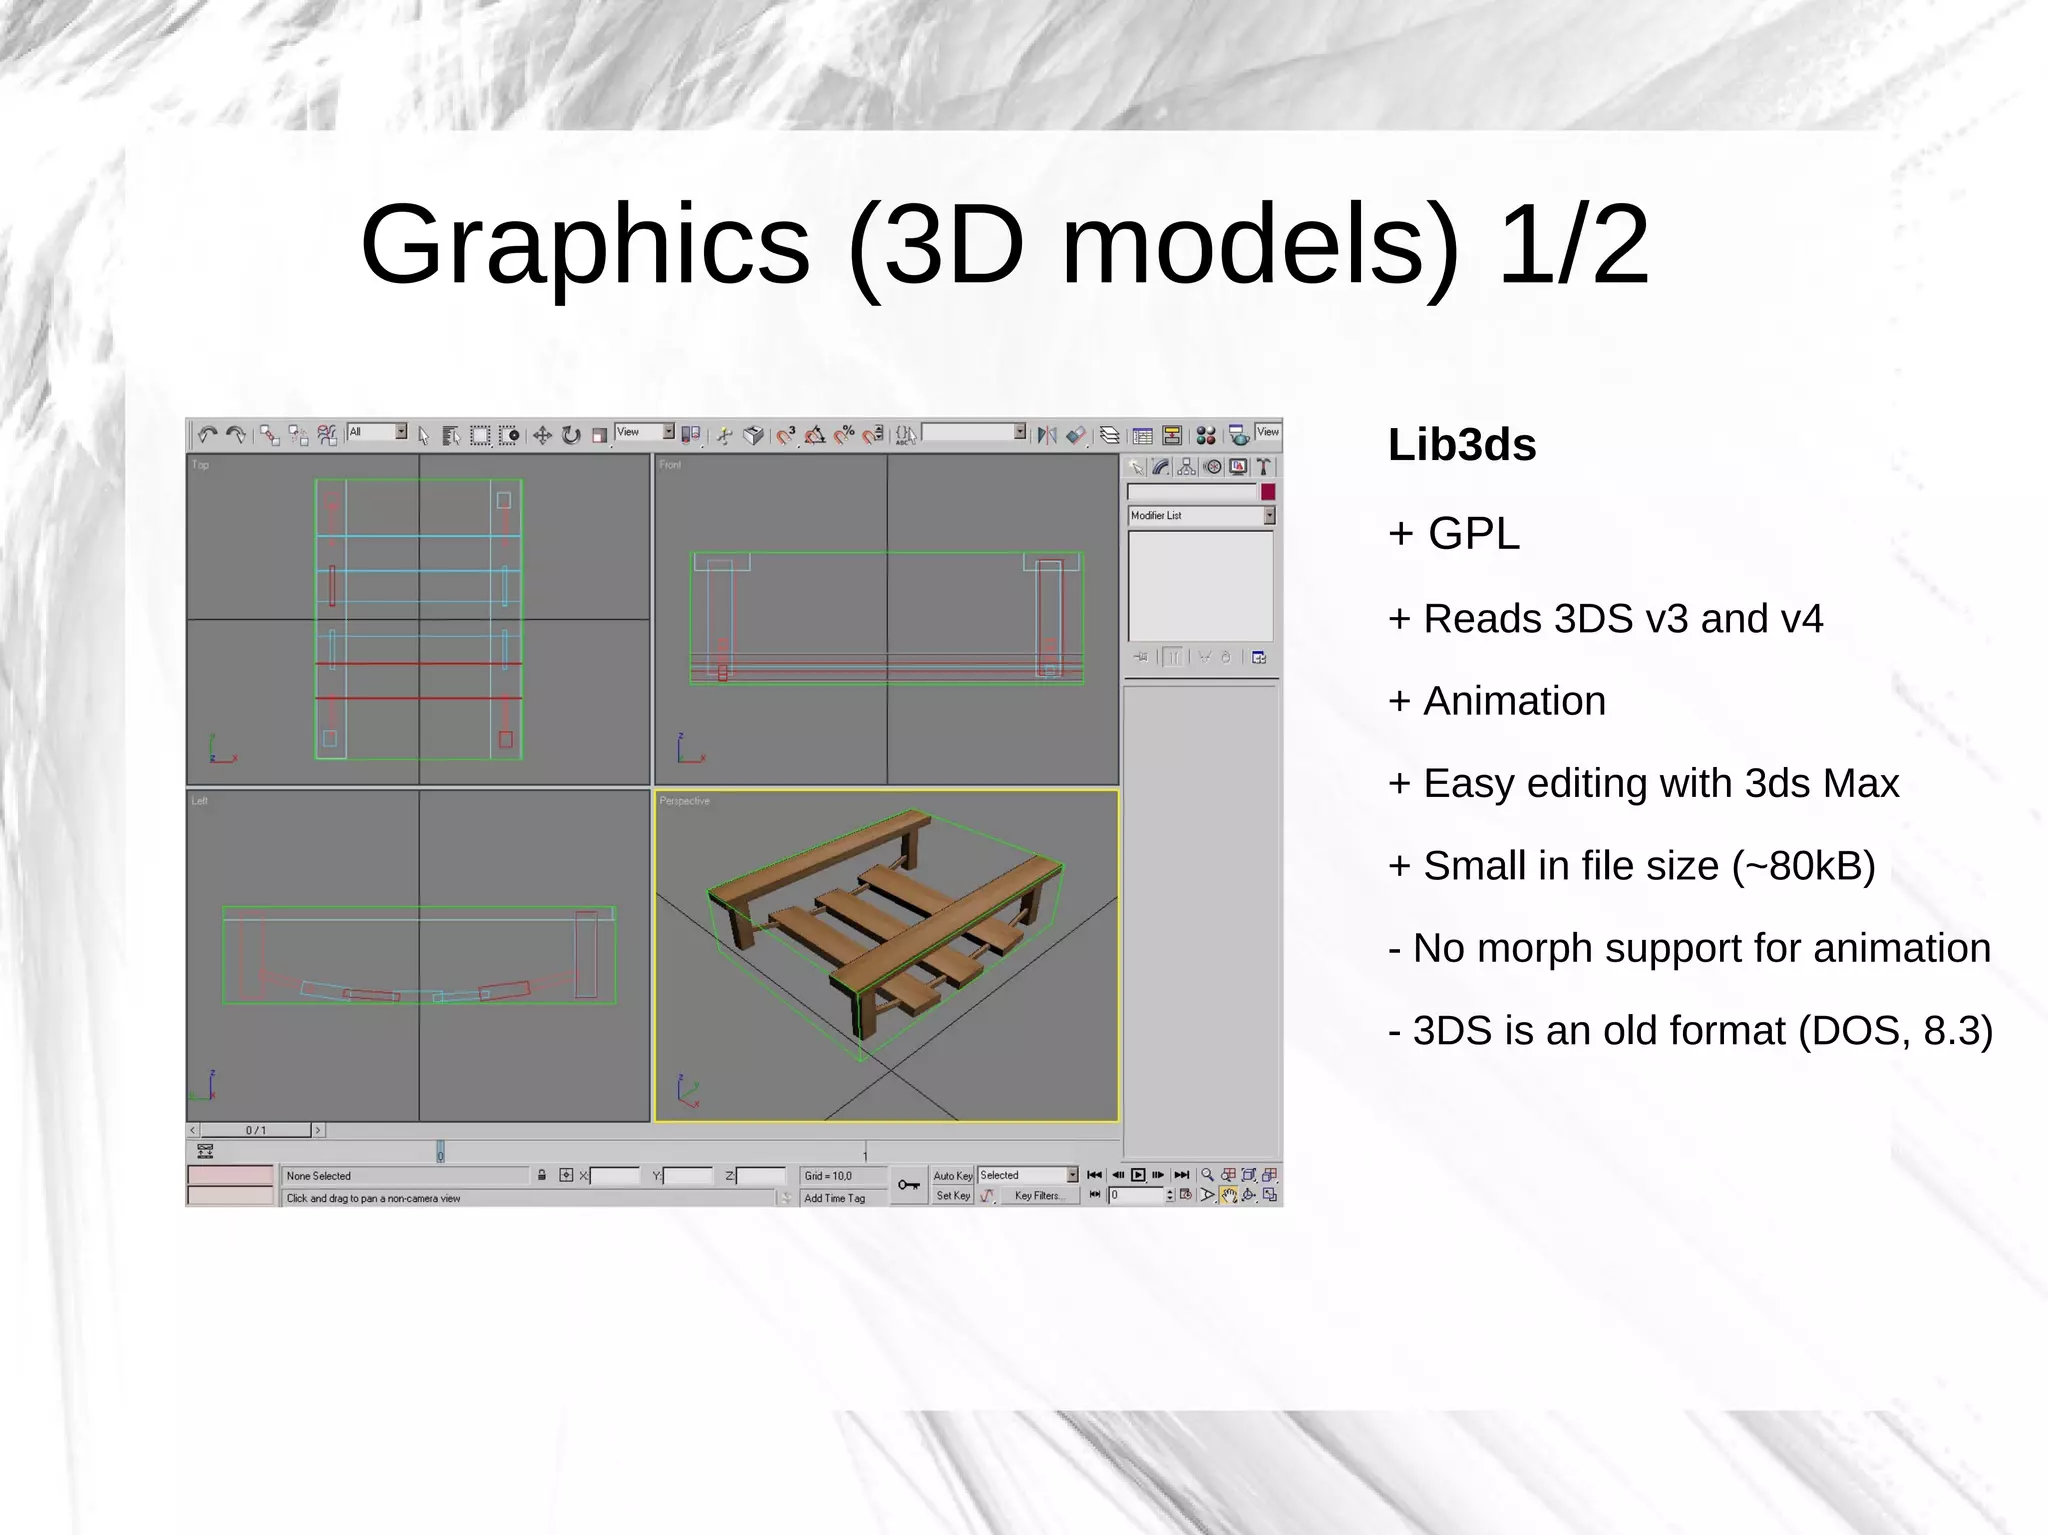
Task: Switch to the Utilities hammer tab
Action: point(1263,467)
